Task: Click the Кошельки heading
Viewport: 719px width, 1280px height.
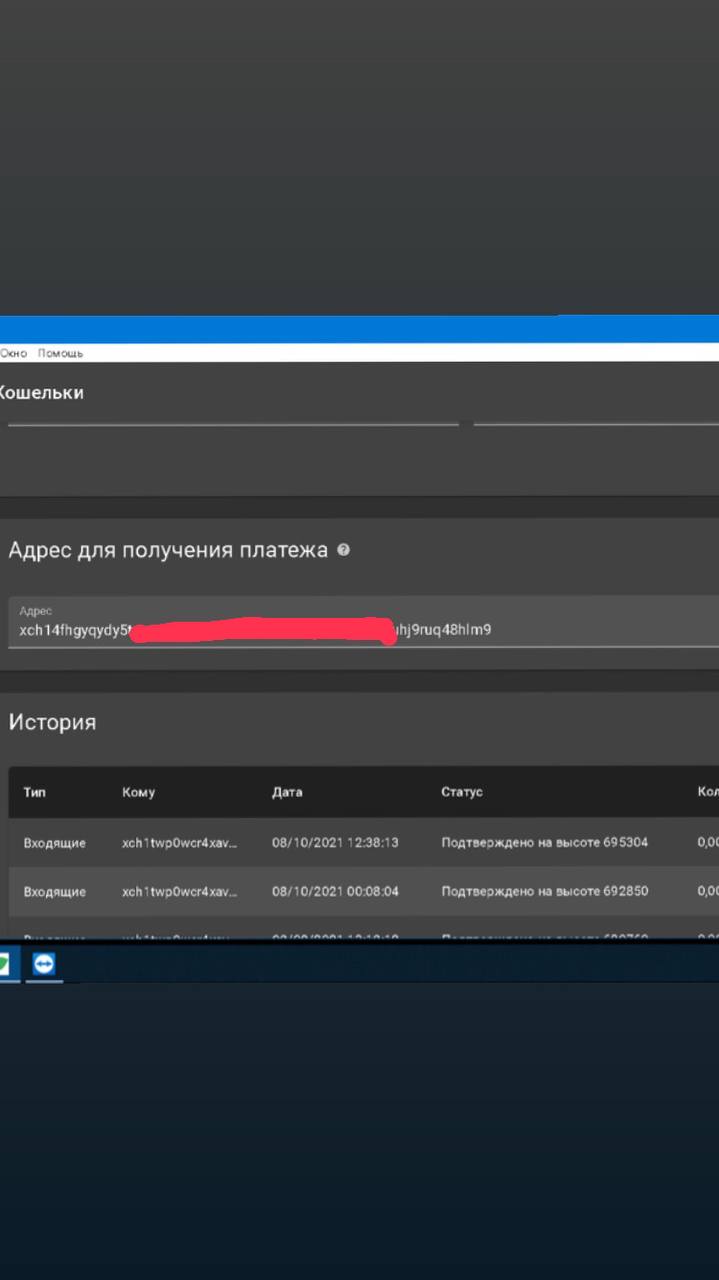Action: [x=41, y=393]
